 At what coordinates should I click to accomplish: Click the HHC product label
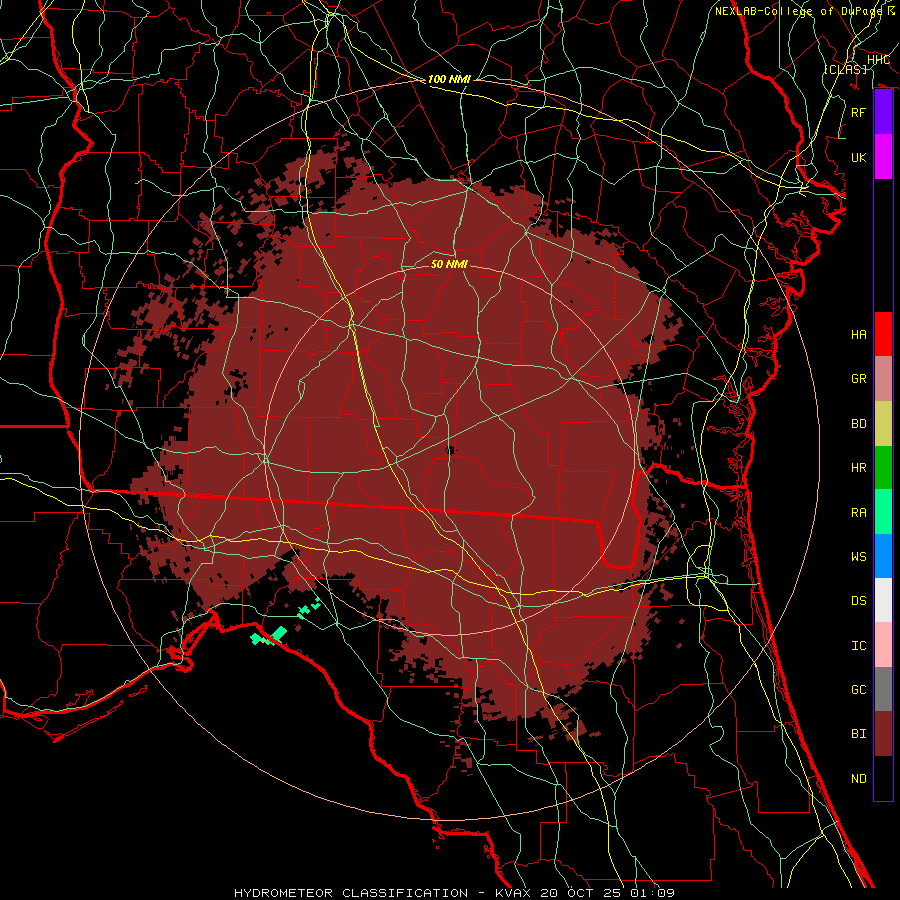tap(878, 59)
